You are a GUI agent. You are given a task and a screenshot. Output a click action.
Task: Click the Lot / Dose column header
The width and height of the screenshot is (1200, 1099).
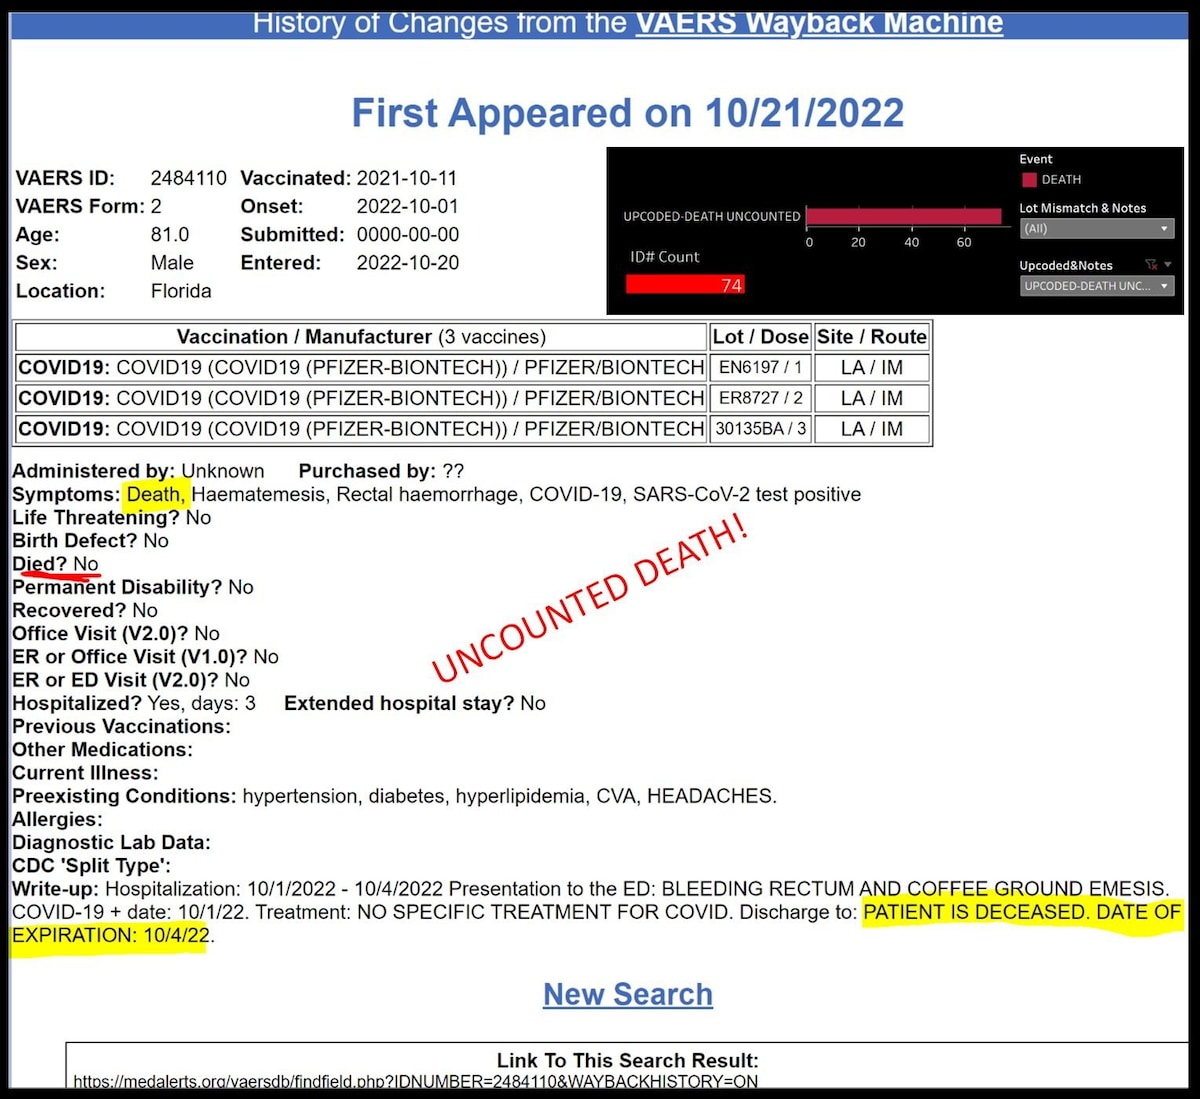760,337
